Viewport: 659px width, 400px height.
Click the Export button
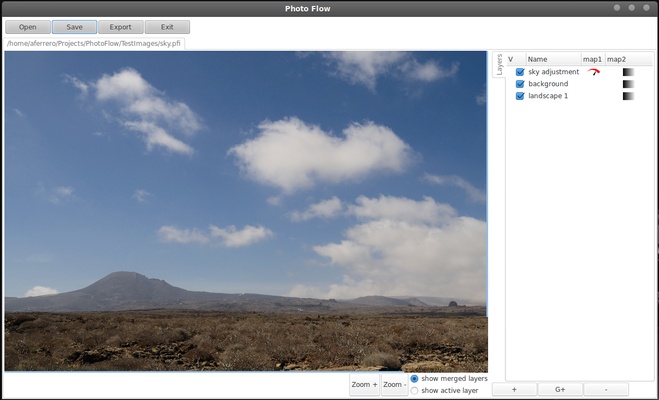tap(121, 27)
